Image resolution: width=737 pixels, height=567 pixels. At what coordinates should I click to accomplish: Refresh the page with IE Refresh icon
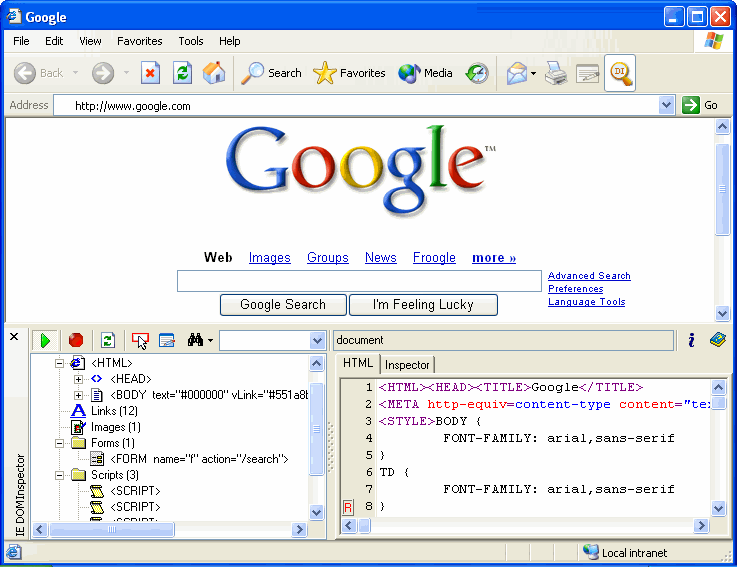[x=182, y=73]
